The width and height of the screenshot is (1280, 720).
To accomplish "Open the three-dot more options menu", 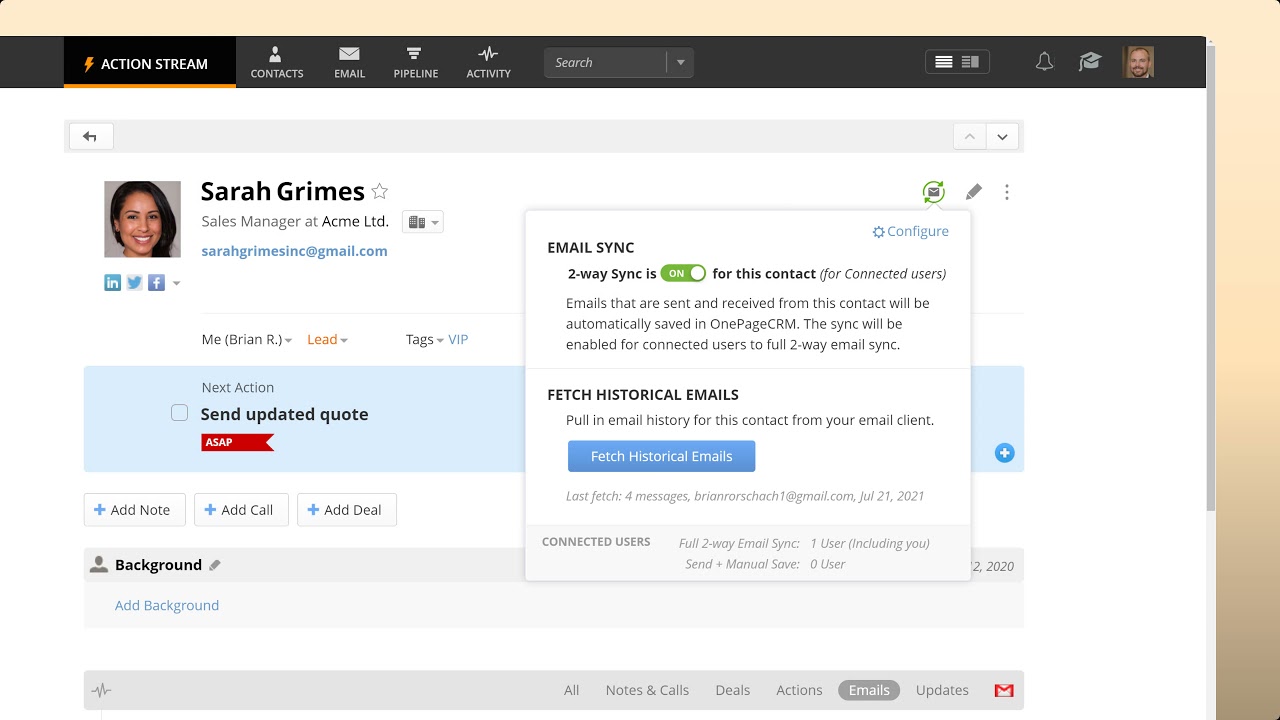I will tap(1007, 192).
